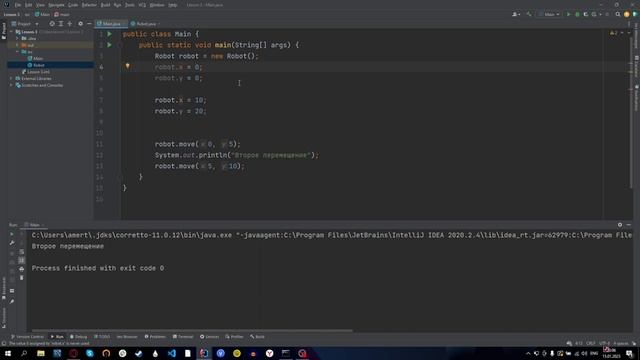Open the Version Control tool window
The image size is (640, 360).
click(27, 337)
